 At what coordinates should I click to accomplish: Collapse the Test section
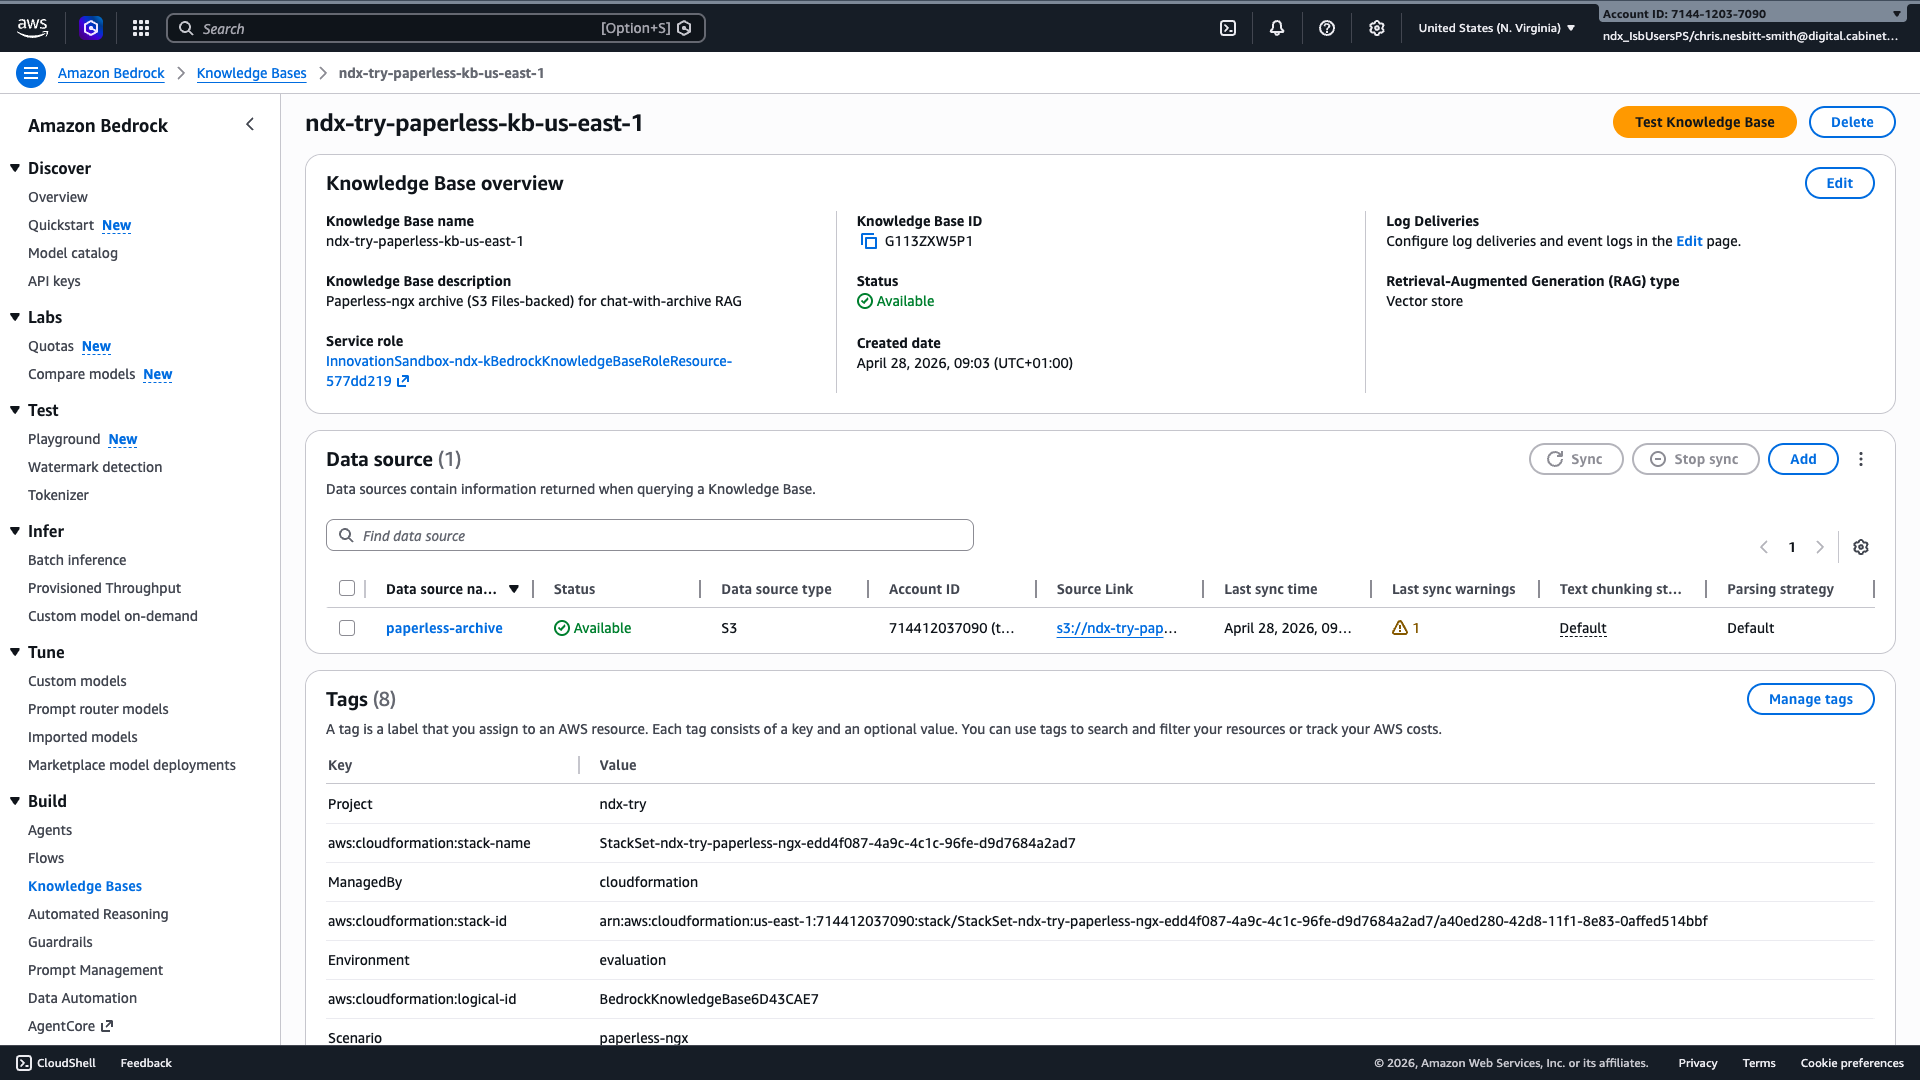[15, 410]
